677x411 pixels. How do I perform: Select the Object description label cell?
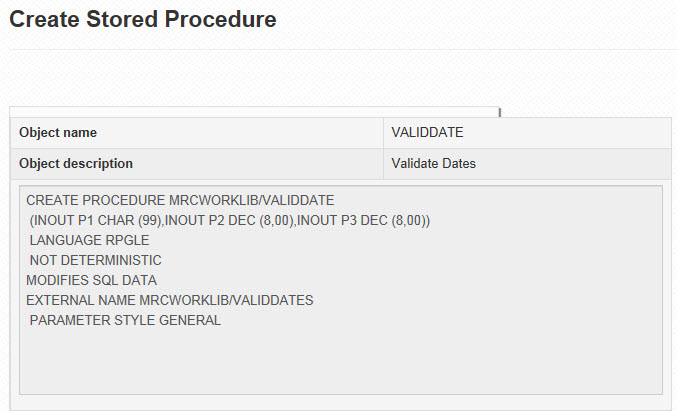point(197,164)
